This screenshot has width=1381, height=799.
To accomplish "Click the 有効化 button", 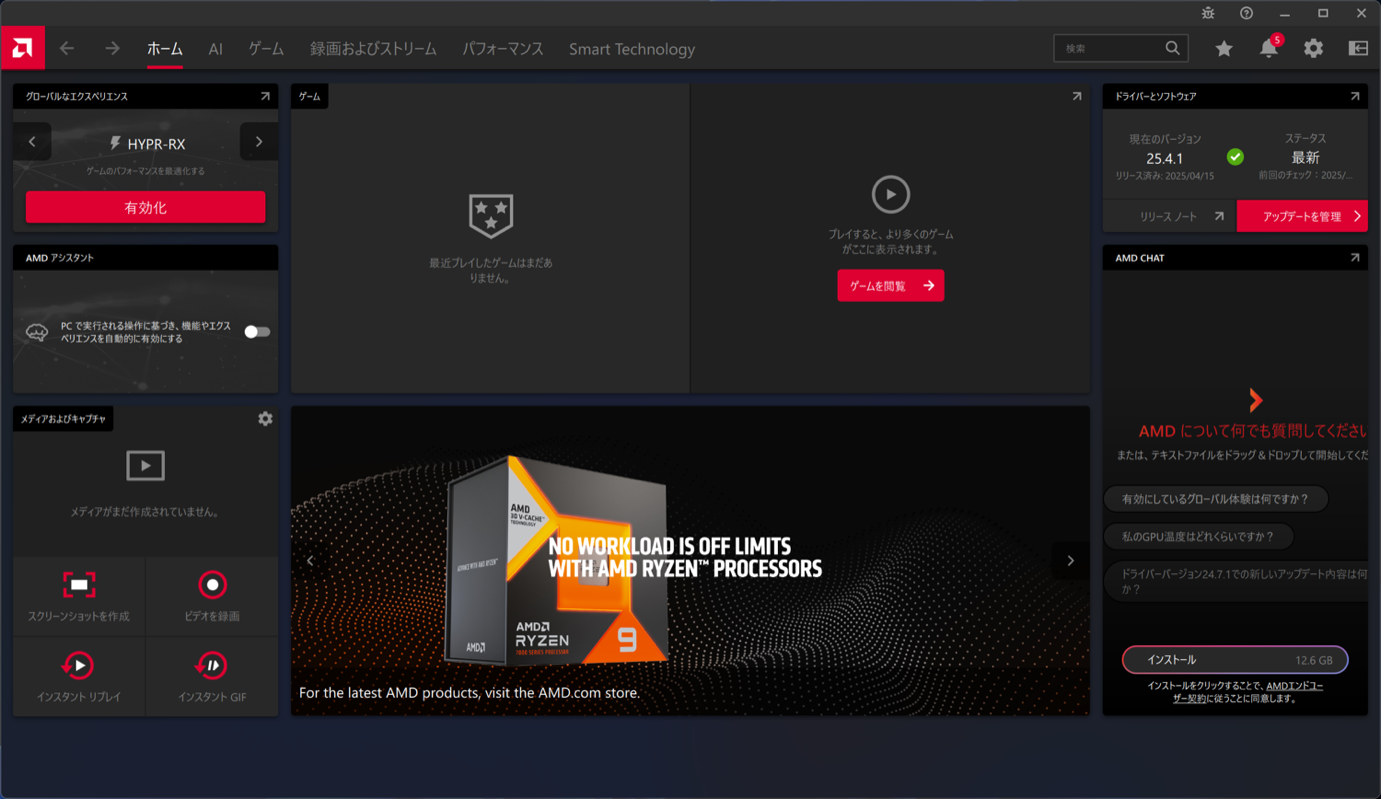I will pos(146,207).
